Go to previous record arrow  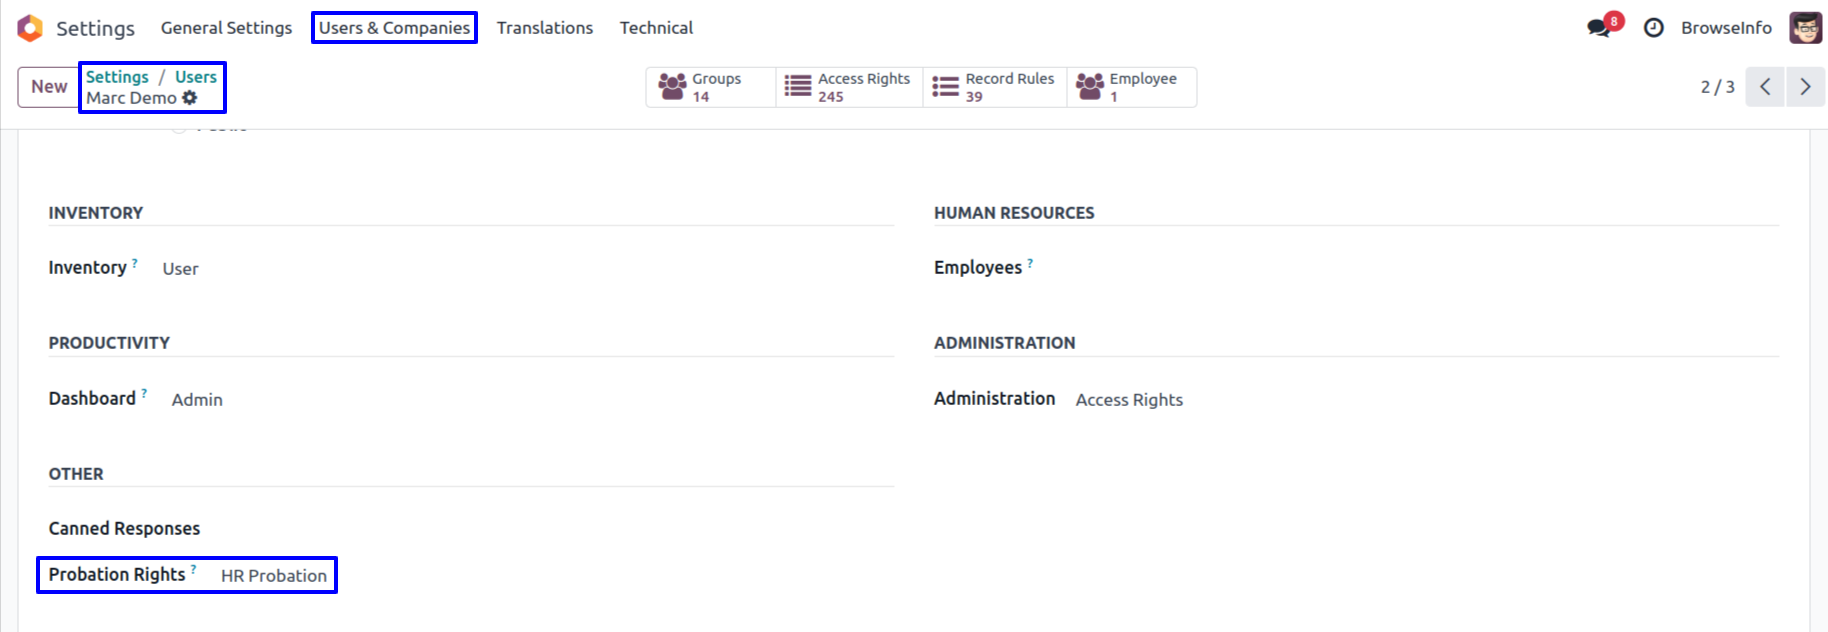point(1765,87)
